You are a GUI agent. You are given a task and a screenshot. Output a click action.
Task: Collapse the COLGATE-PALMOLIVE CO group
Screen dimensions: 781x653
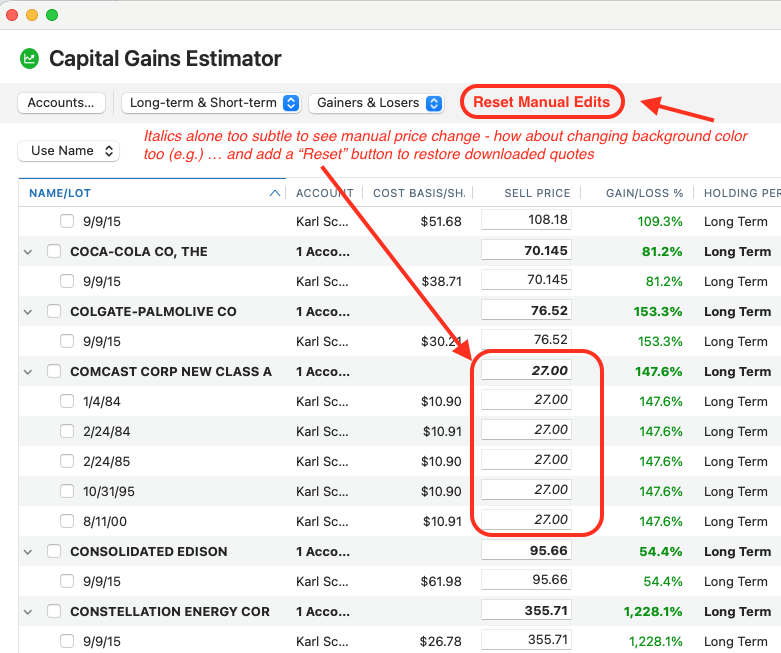coord(28,312)
